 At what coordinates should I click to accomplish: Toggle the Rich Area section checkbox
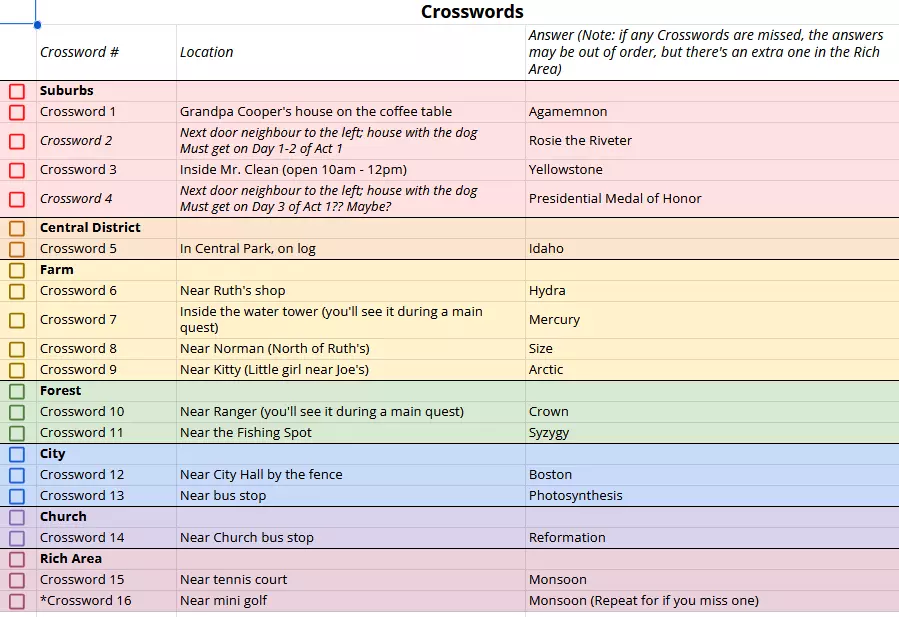(17, 559)
